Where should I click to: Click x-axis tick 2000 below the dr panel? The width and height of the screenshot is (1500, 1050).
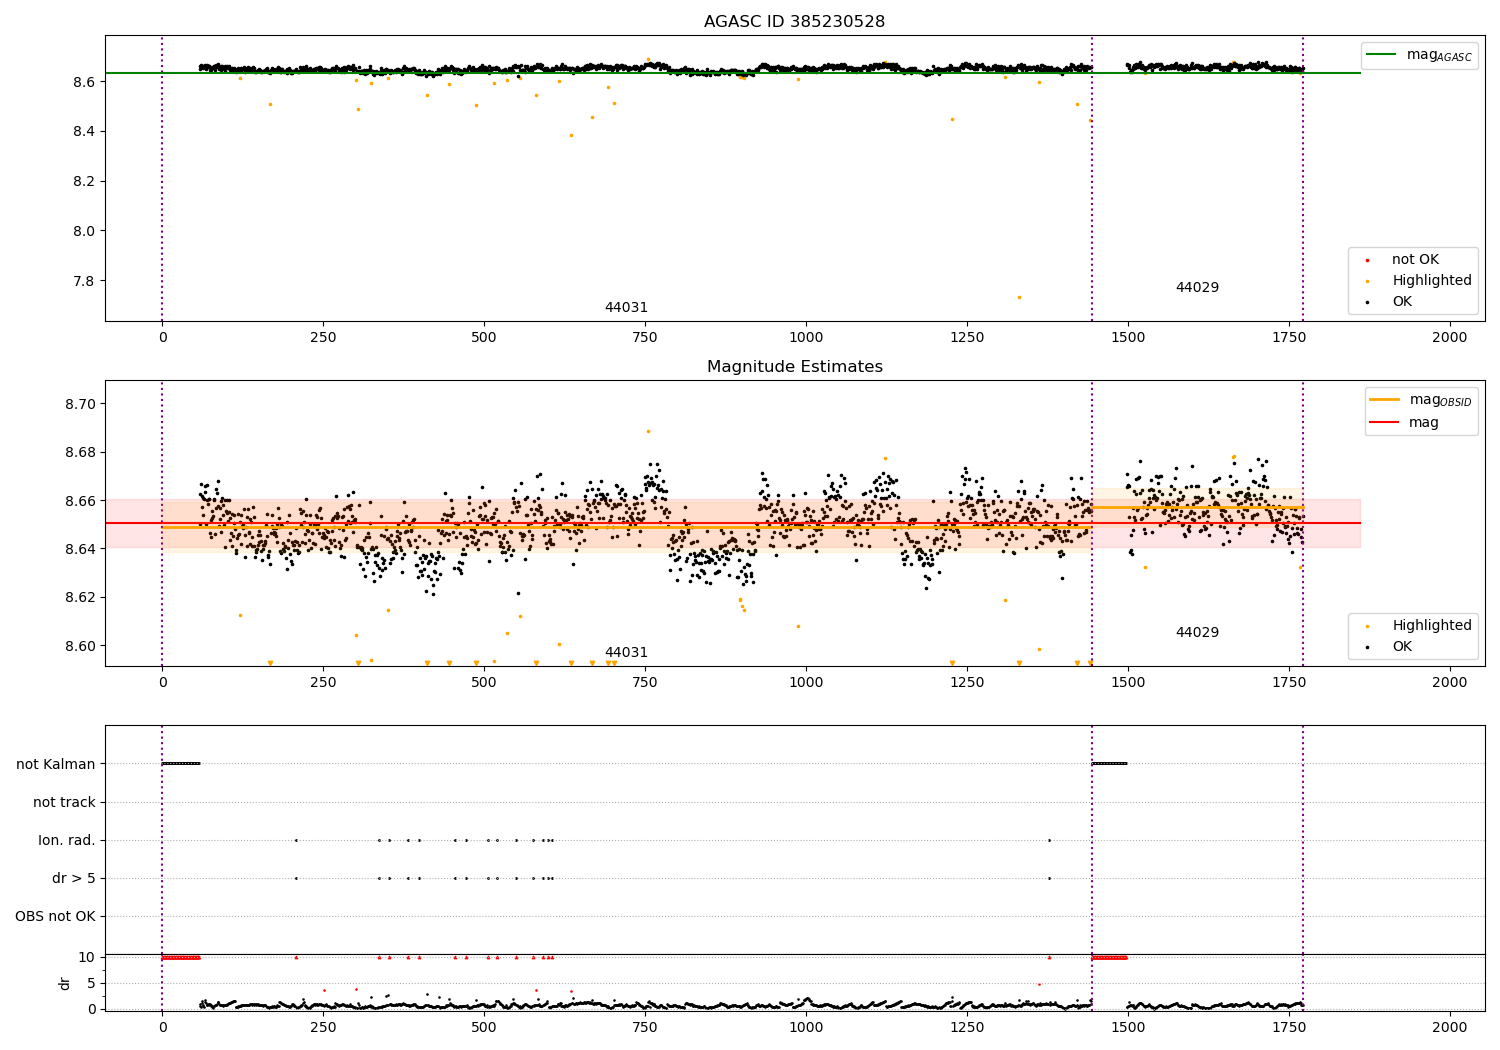[1450, 1028]
